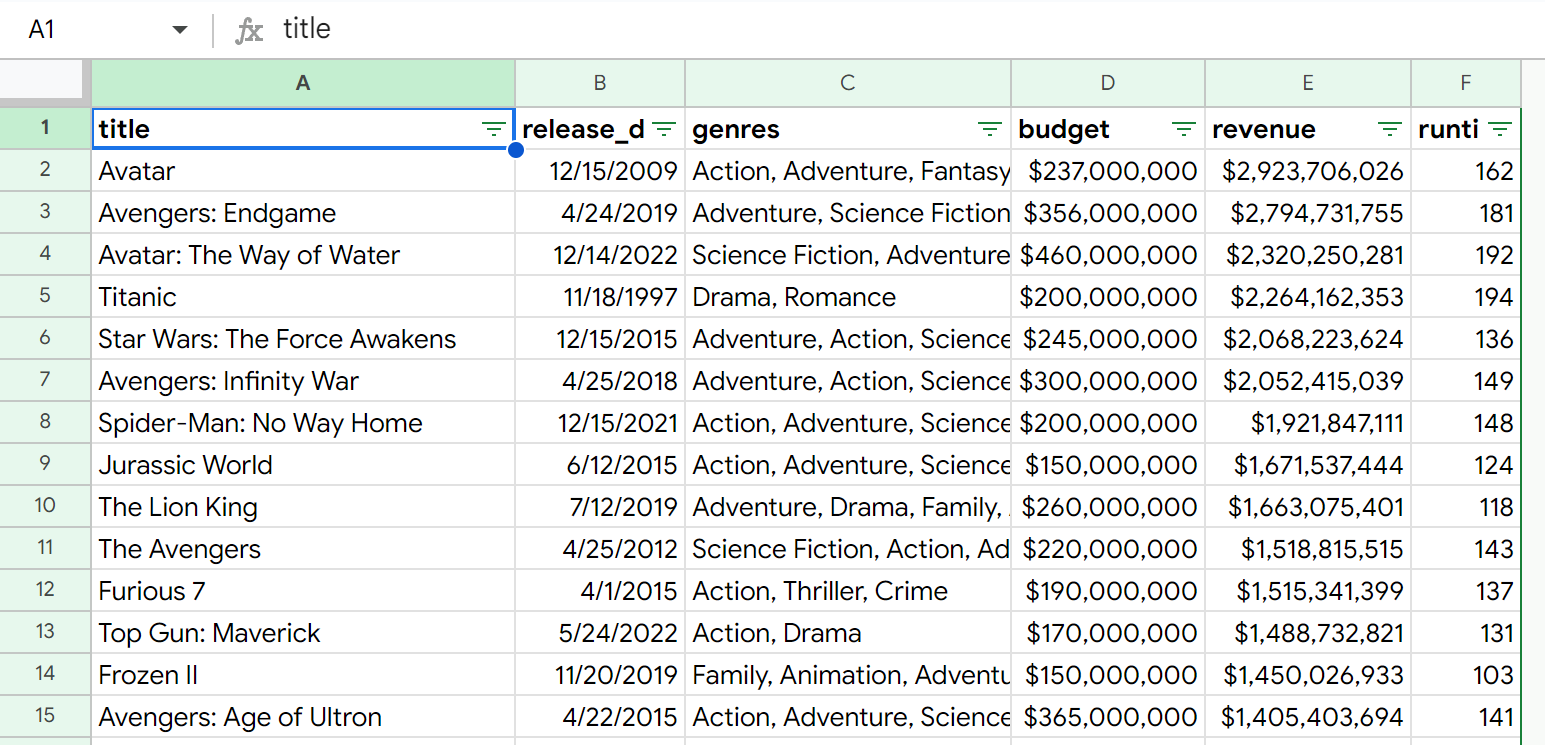Open the budget column filter icon
The width and height of the screenshot is (1545, 745).
click(1184, 129)
